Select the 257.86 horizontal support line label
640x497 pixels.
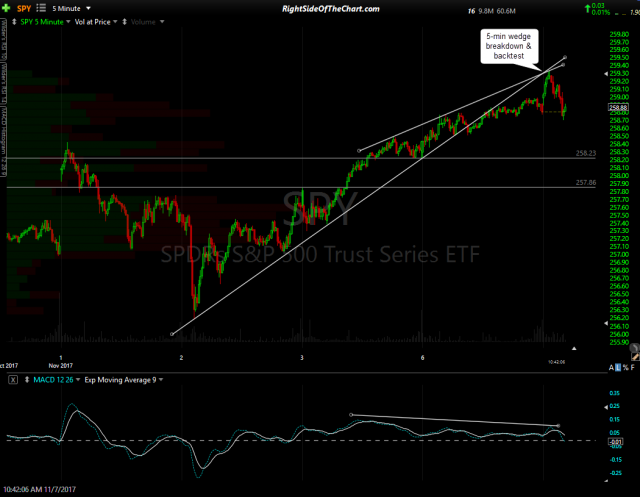pyautogui.click(x=586, y=183)
